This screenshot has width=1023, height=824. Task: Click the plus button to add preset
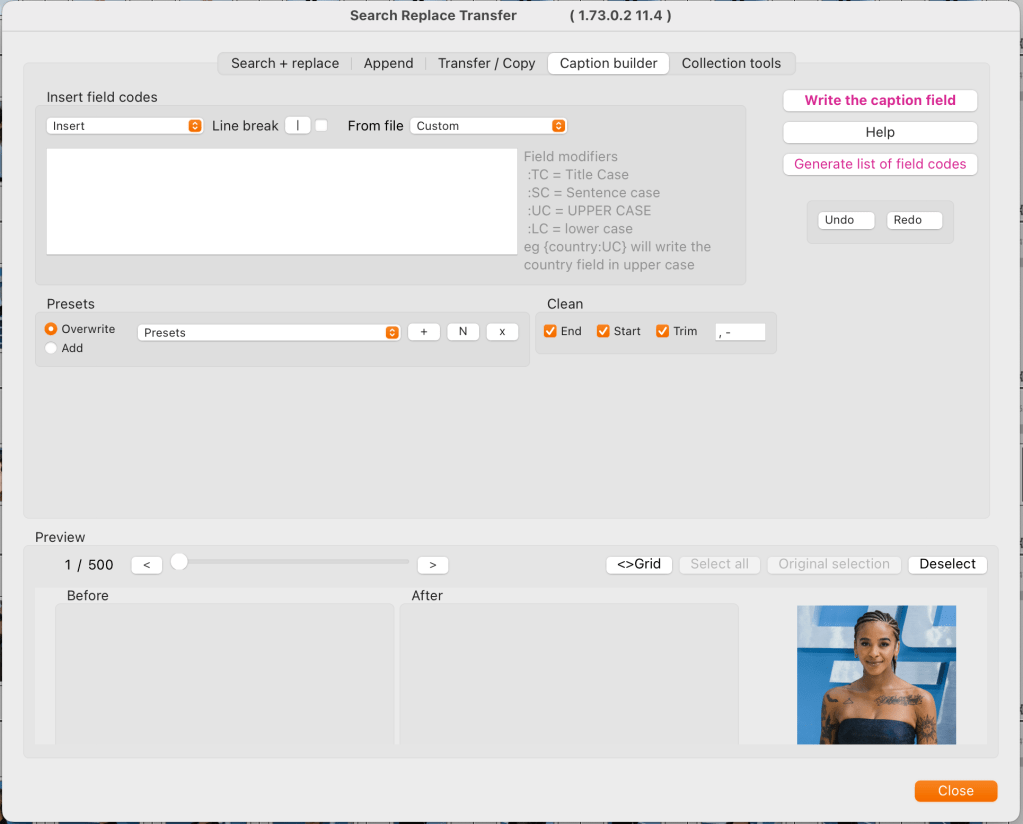(x=424, y=332)
